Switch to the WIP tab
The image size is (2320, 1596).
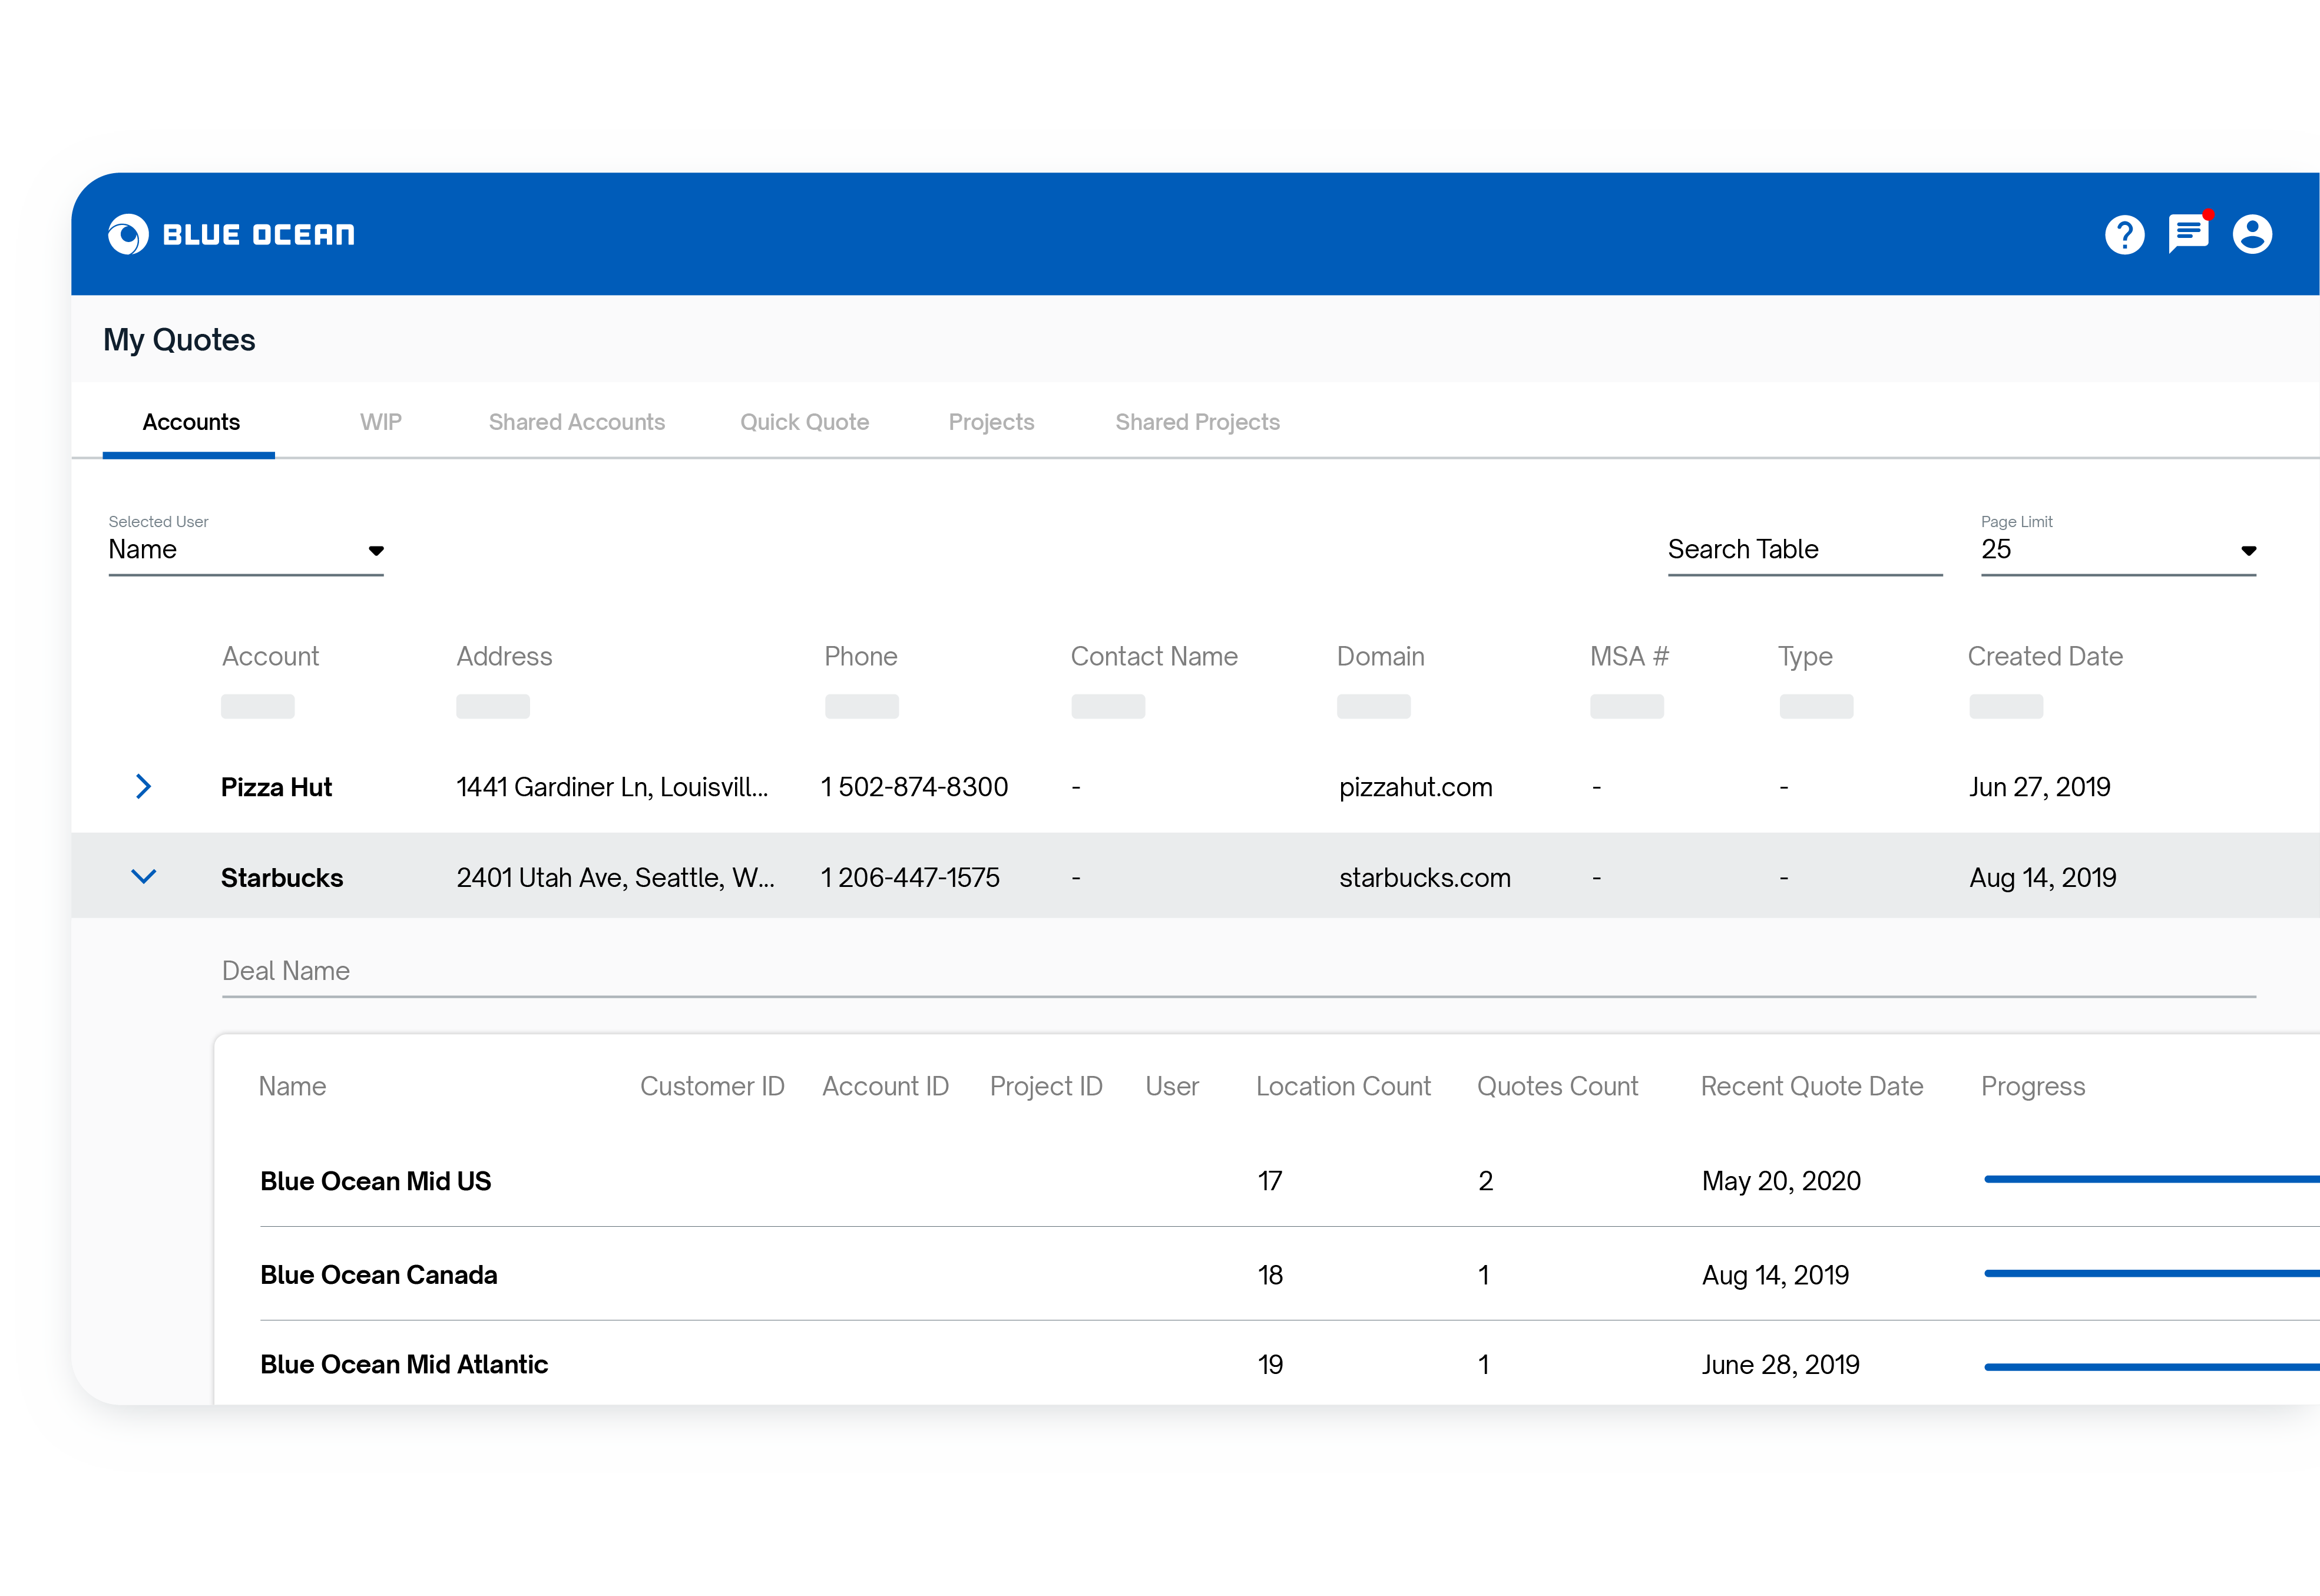point(380,422)
